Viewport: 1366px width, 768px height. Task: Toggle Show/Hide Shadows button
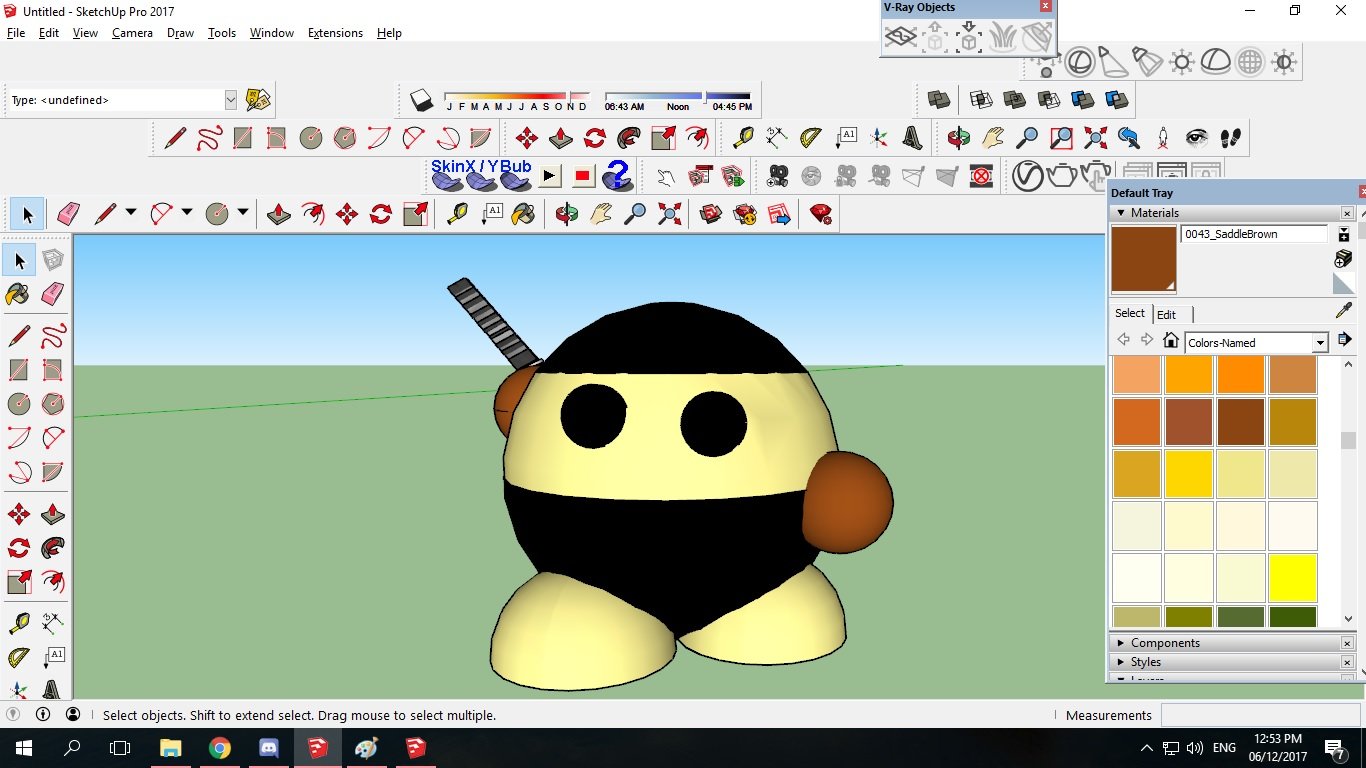(x=421, y=100)
